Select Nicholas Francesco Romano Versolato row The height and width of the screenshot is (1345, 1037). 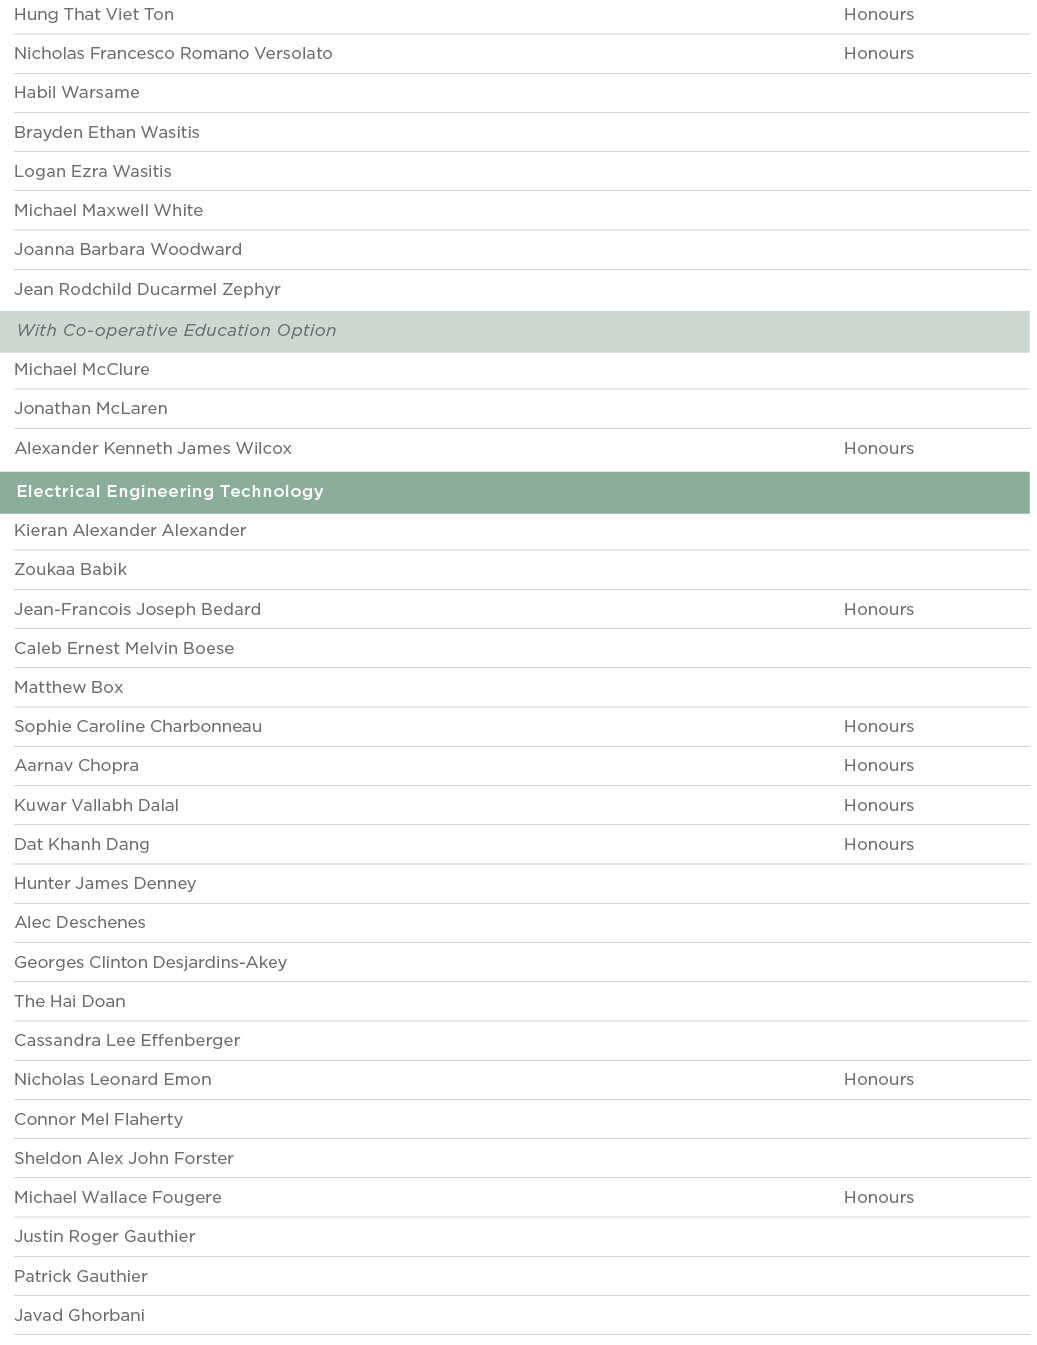173,53
